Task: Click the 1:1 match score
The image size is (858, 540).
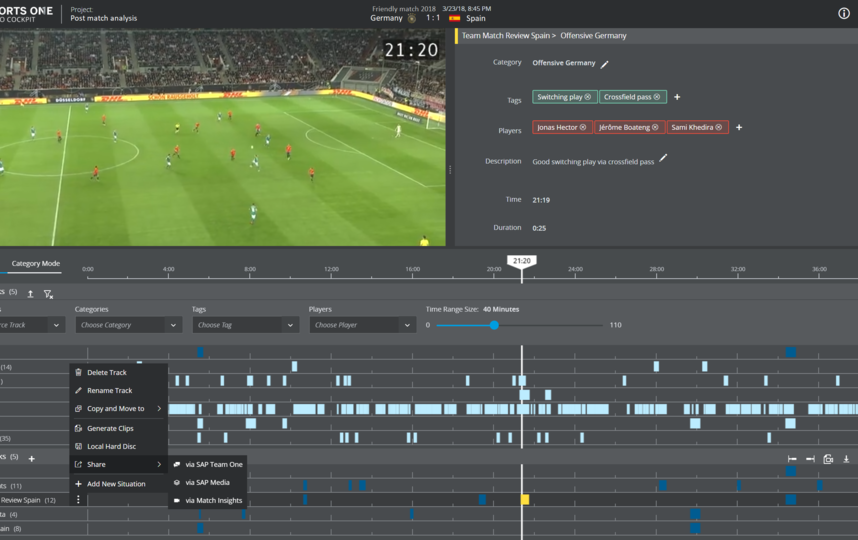Action: click(433, 18)
